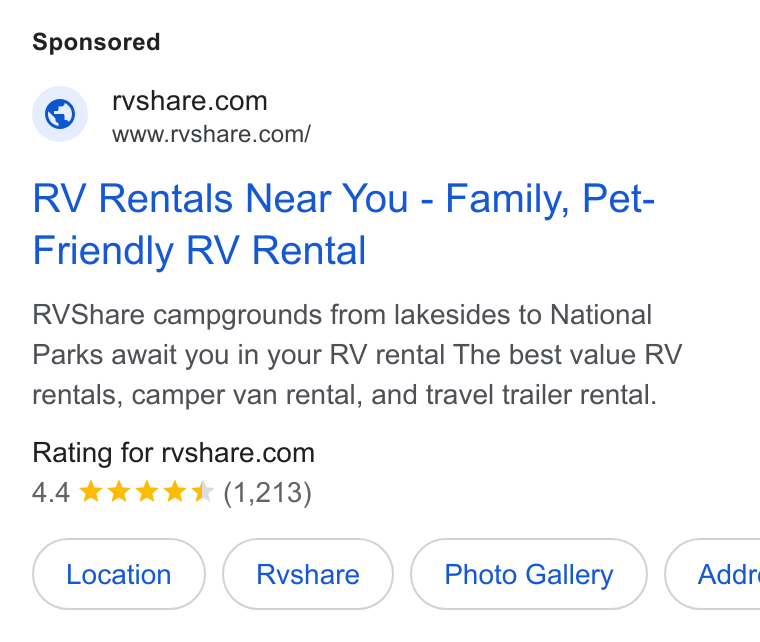760x642 pixels.
Task: Click the Rating for rvshare.com text
Action: point(174,453)
